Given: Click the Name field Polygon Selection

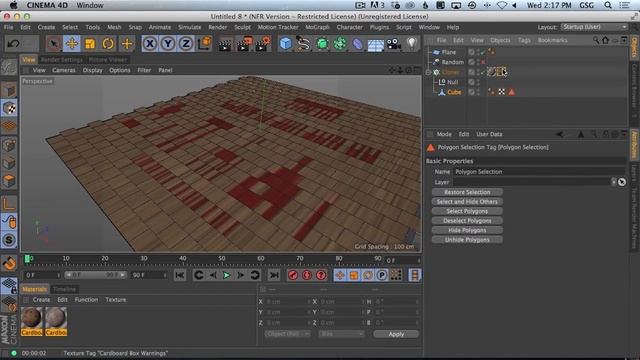Looking at the screenshot, I should pos(539,172).
